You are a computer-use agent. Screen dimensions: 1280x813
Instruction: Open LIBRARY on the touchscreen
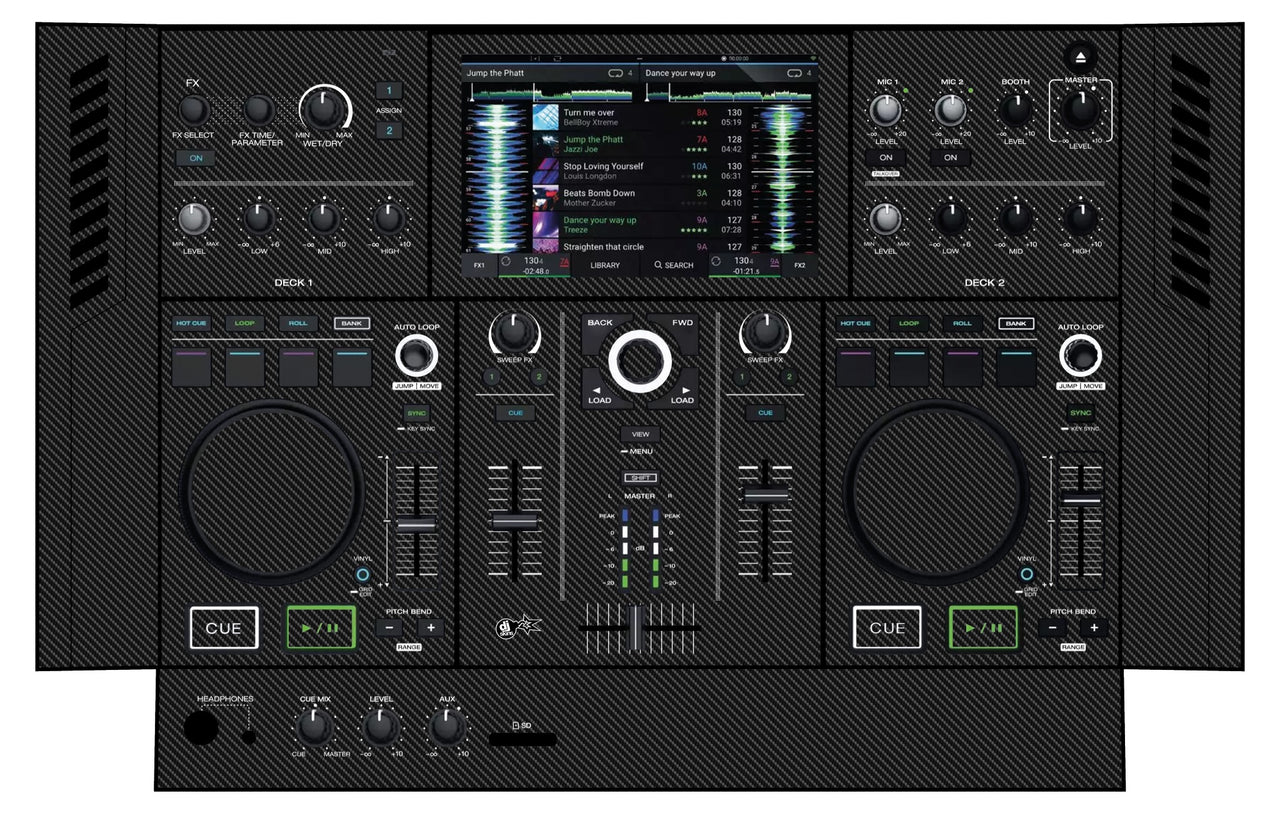pyautogui.click(x=605, y=265)
